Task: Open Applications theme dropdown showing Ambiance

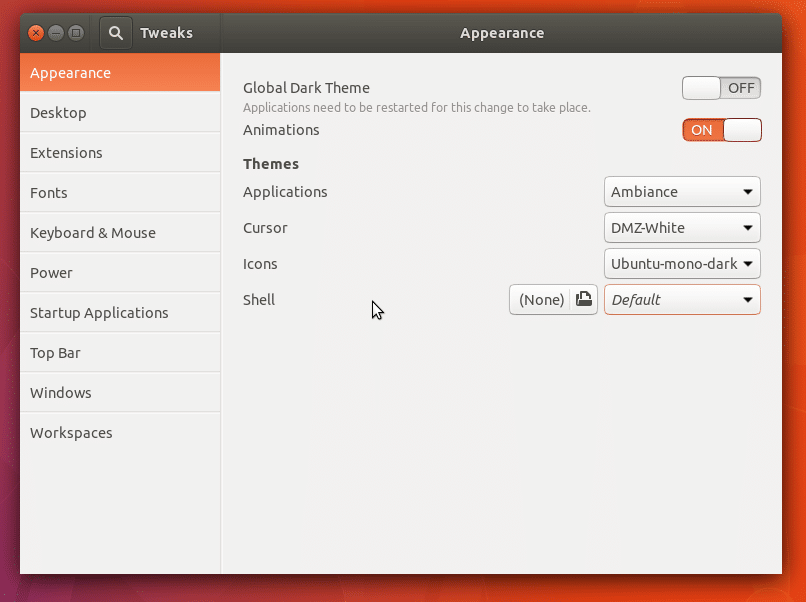Action: pyautogui.click(x=682, y=192)
